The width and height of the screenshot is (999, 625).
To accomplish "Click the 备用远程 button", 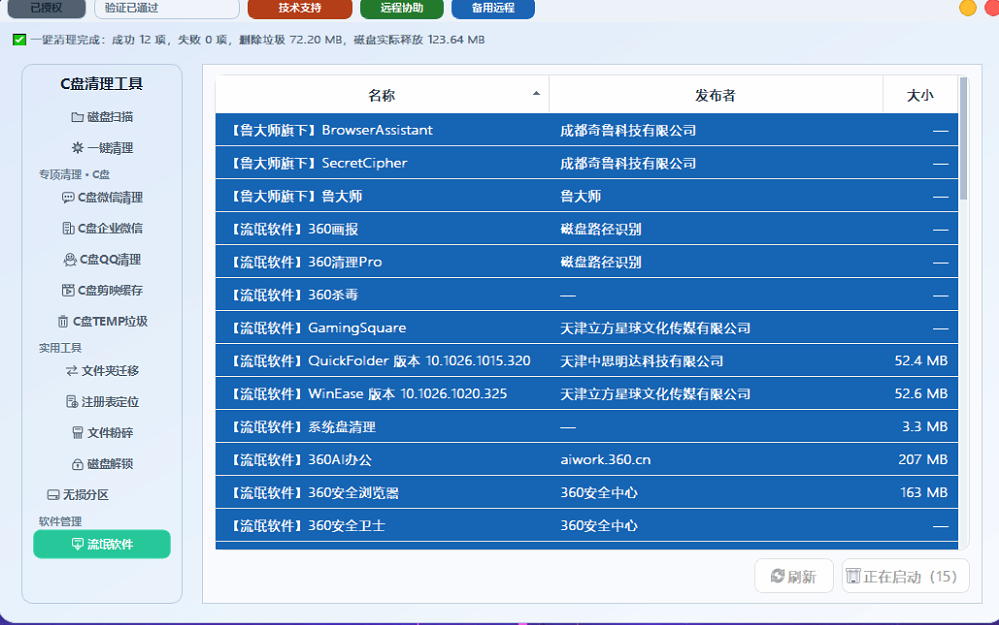I will coord(493,8).
